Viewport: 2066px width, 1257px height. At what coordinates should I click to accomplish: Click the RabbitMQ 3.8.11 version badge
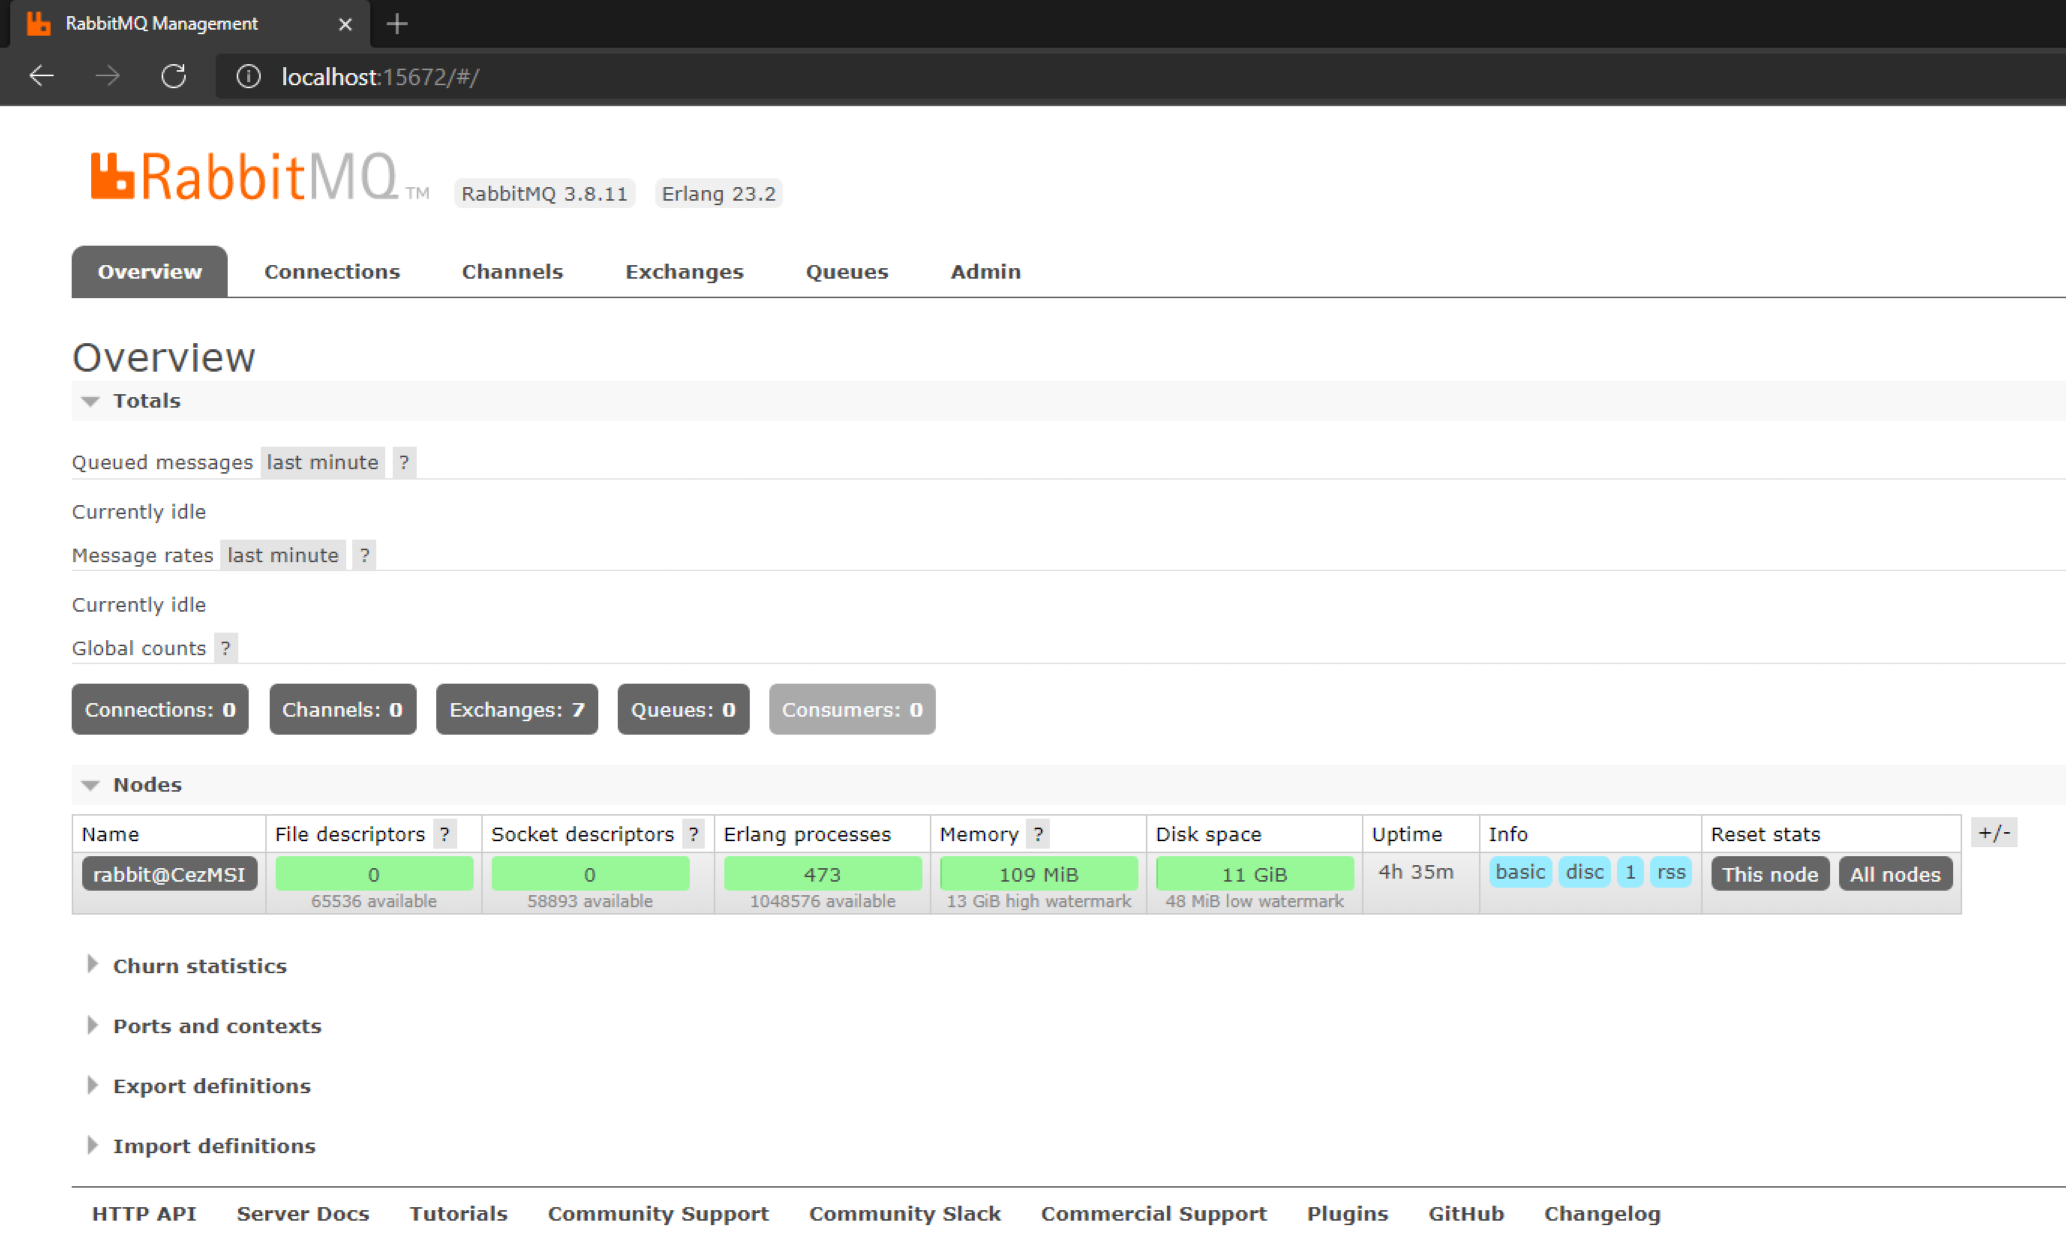545,194
